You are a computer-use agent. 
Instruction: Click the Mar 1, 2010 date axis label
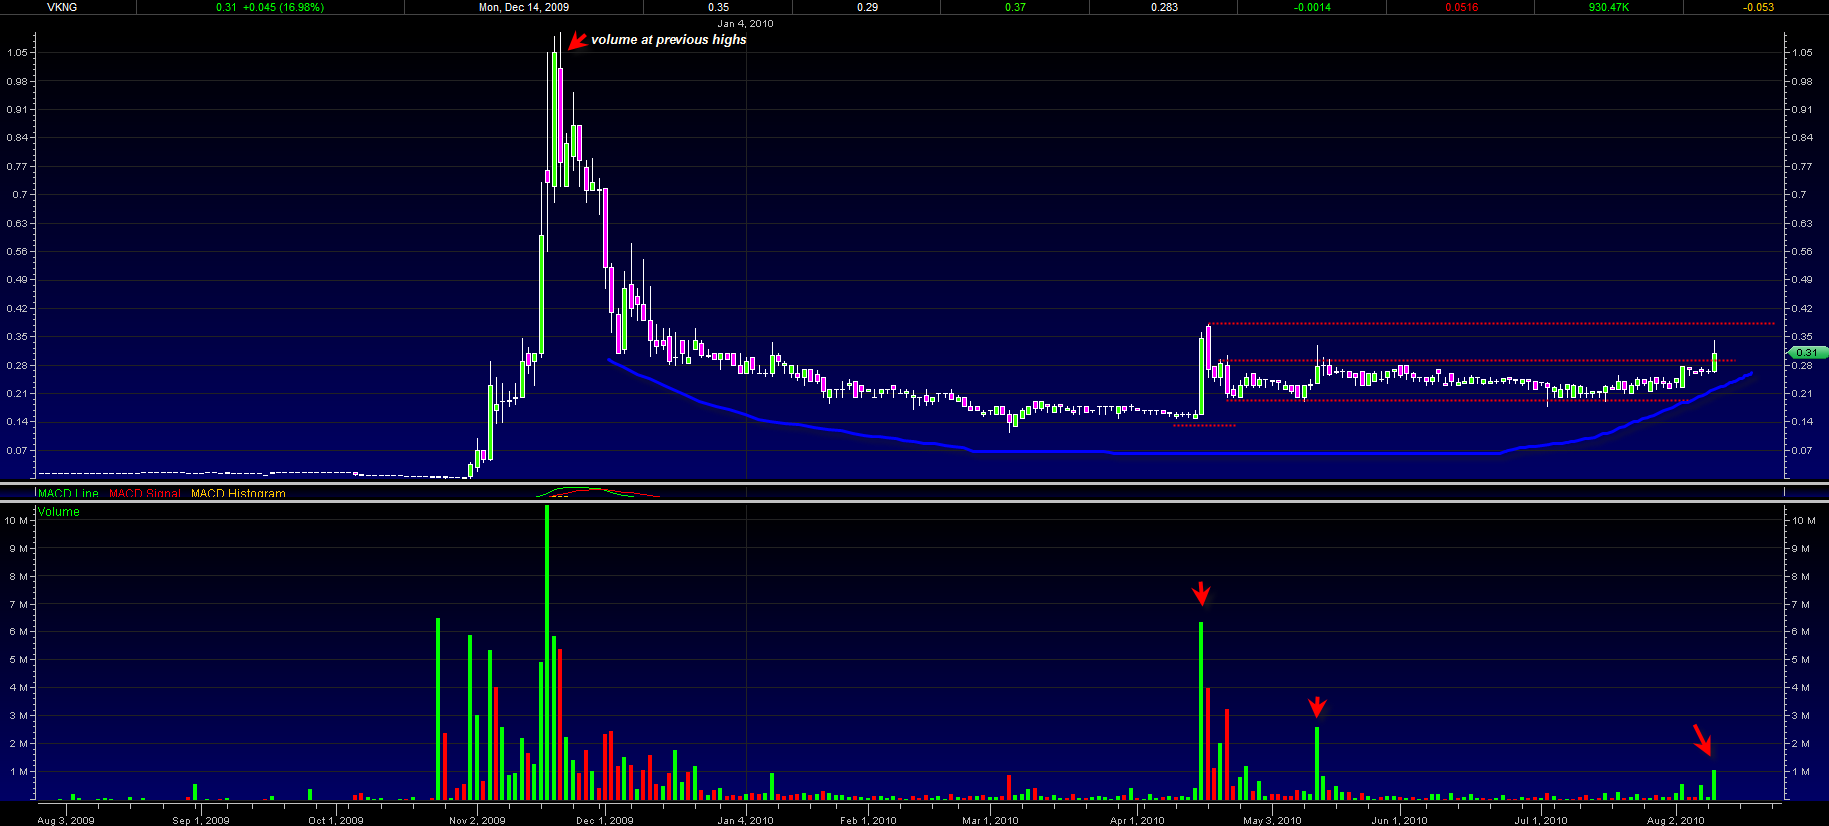pyautogui.click(x=990, y=820)
